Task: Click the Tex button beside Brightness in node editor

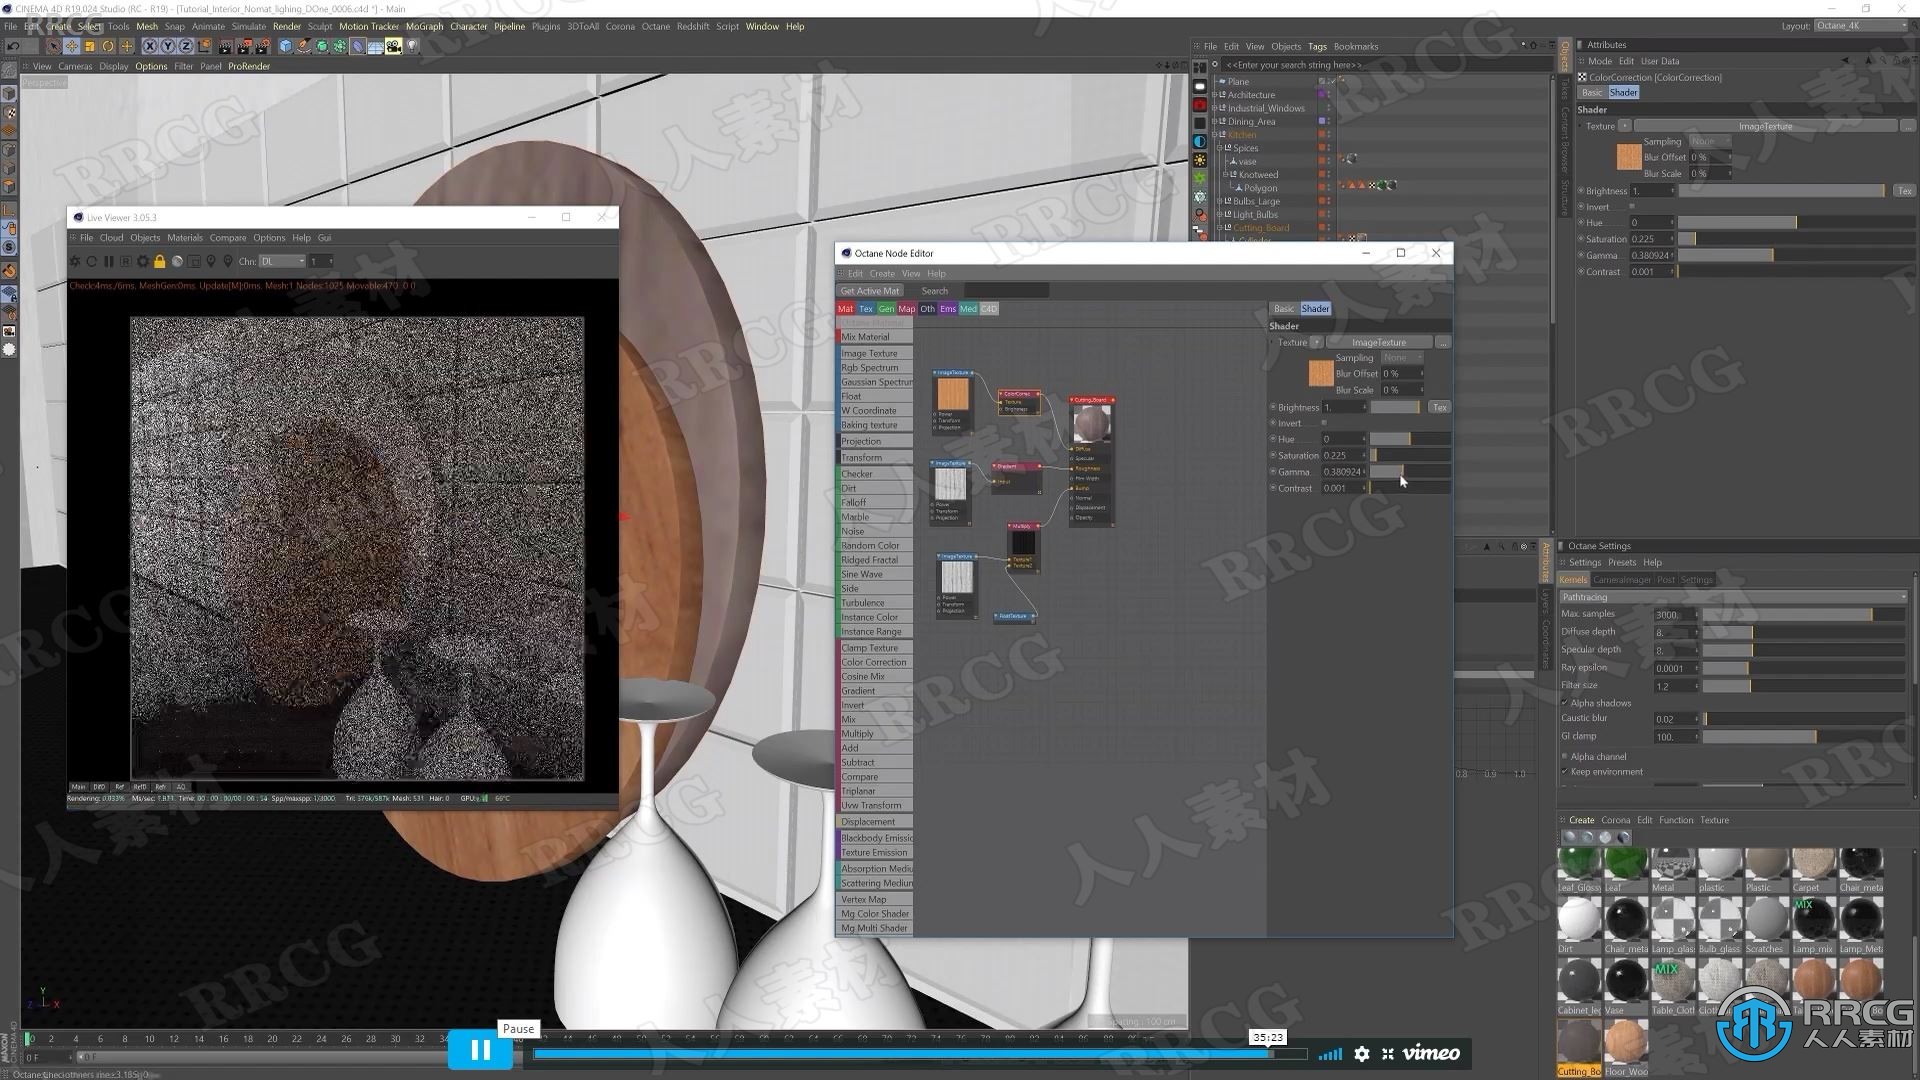Action: [1440, 407]
